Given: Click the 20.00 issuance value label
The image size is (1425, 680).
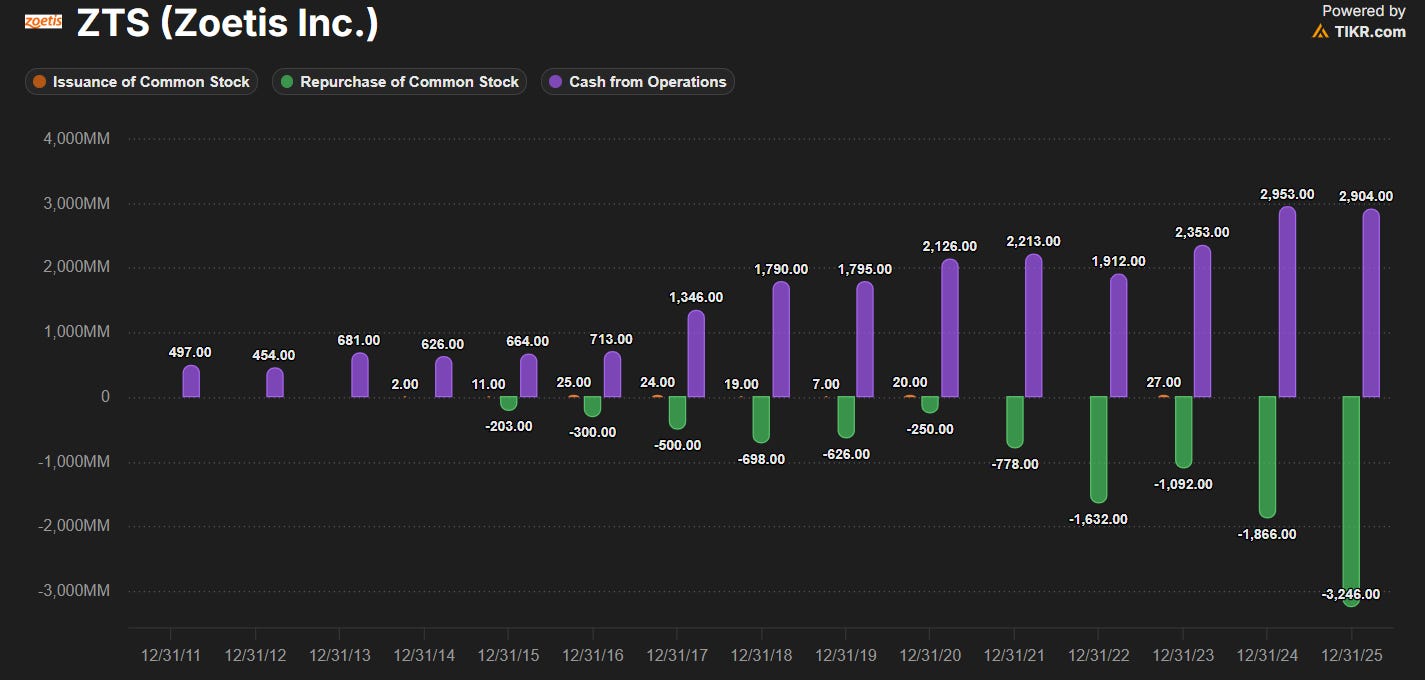Looking at the screenshot, I should 911,383.
